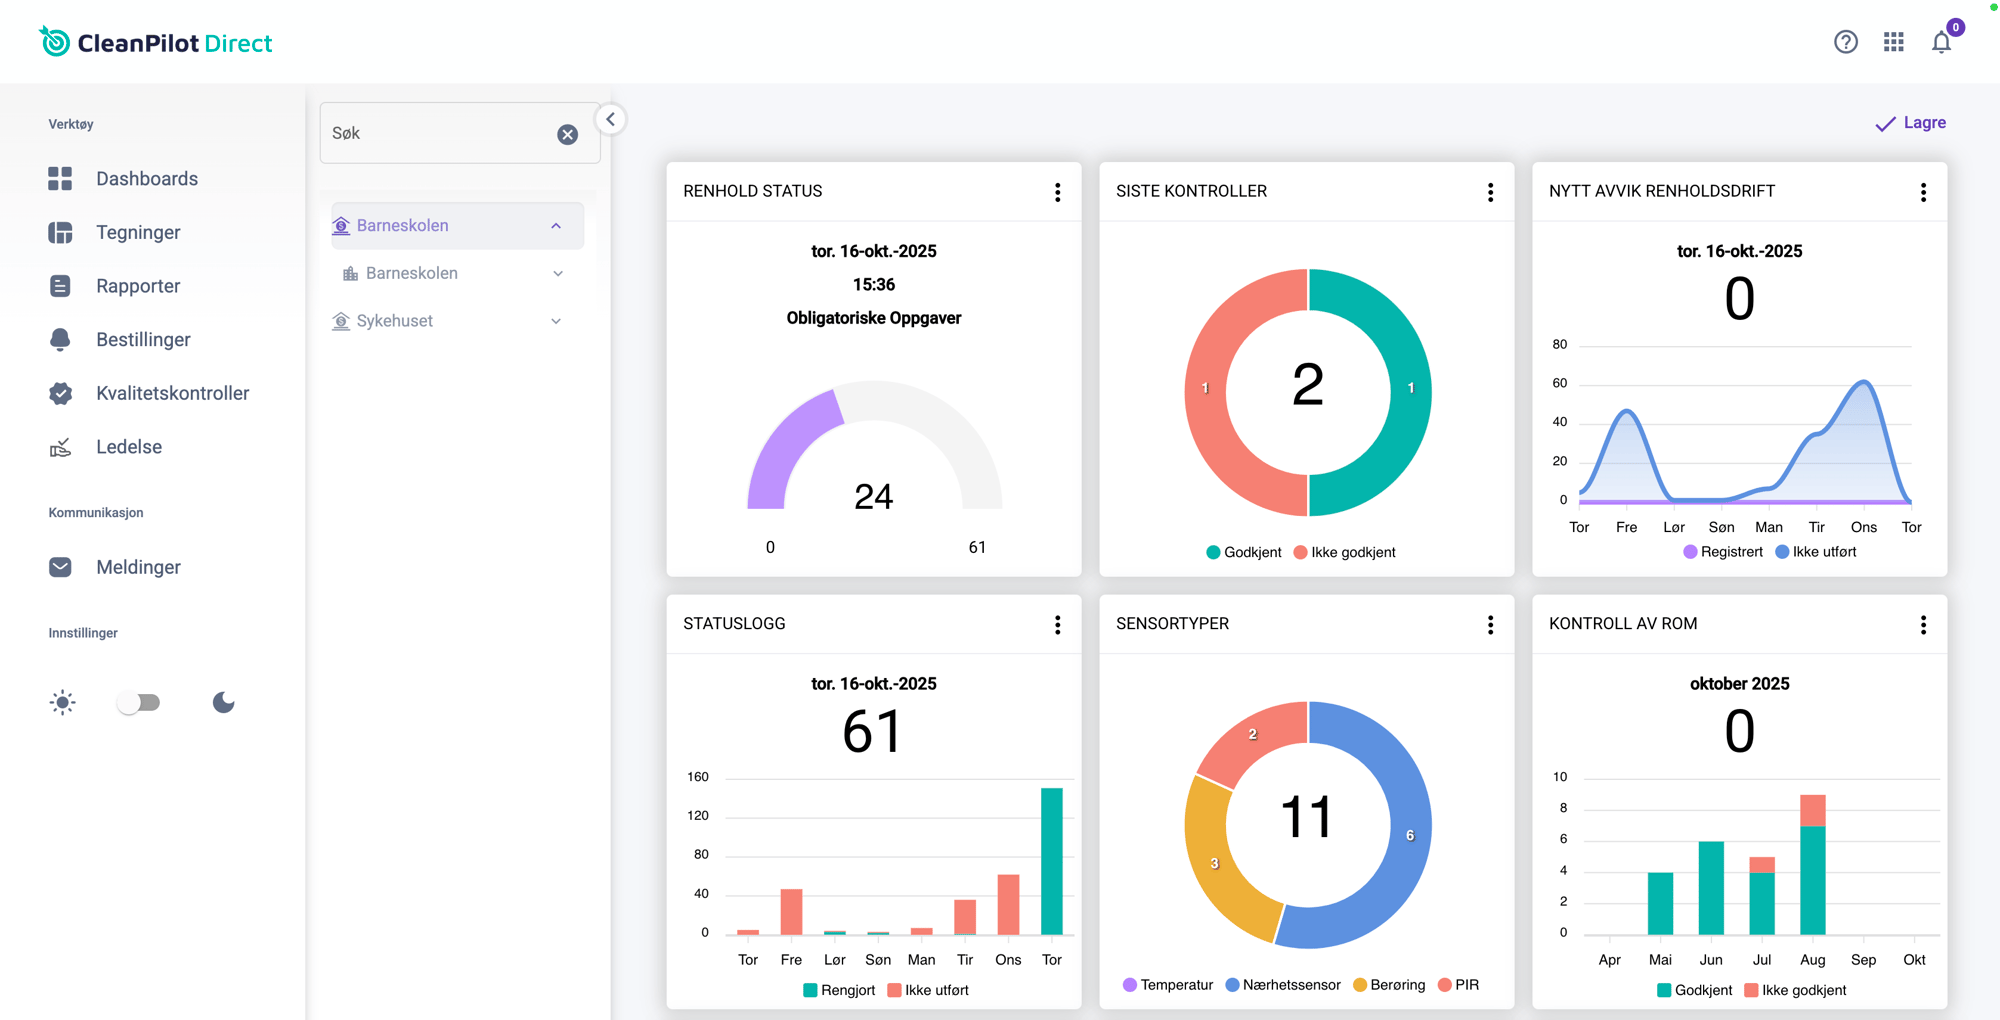
Task: Click the notifications bell icon
Action: pyautogui.click(x=1941, y=42)
